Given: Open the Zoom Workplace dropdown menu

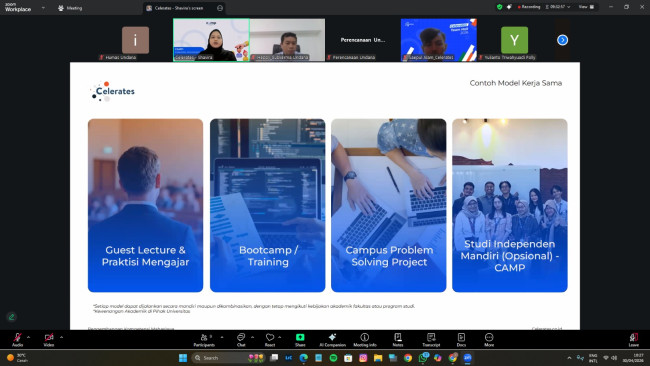Looking at the screenshot, I should pyautogui.click(x=43, y=8).
